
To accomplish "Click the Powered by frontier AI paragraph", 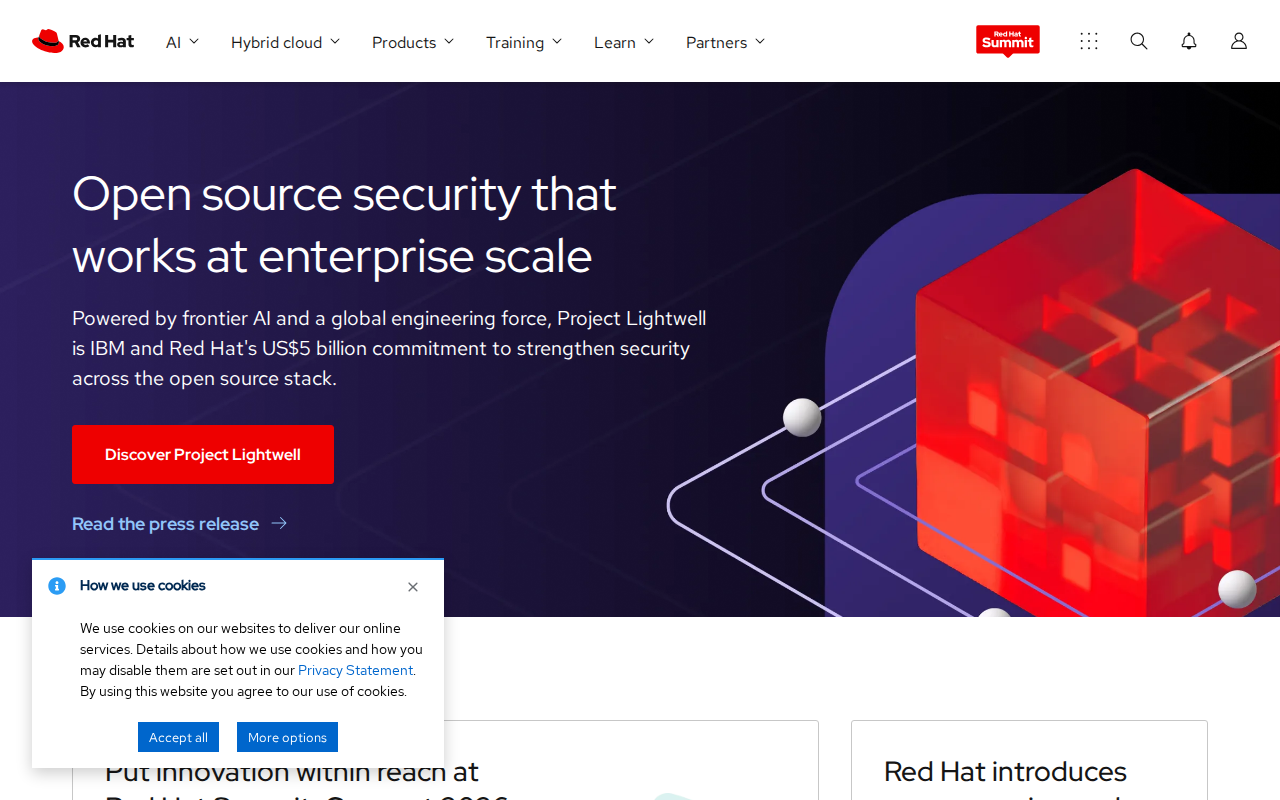I will coord(389,348).
